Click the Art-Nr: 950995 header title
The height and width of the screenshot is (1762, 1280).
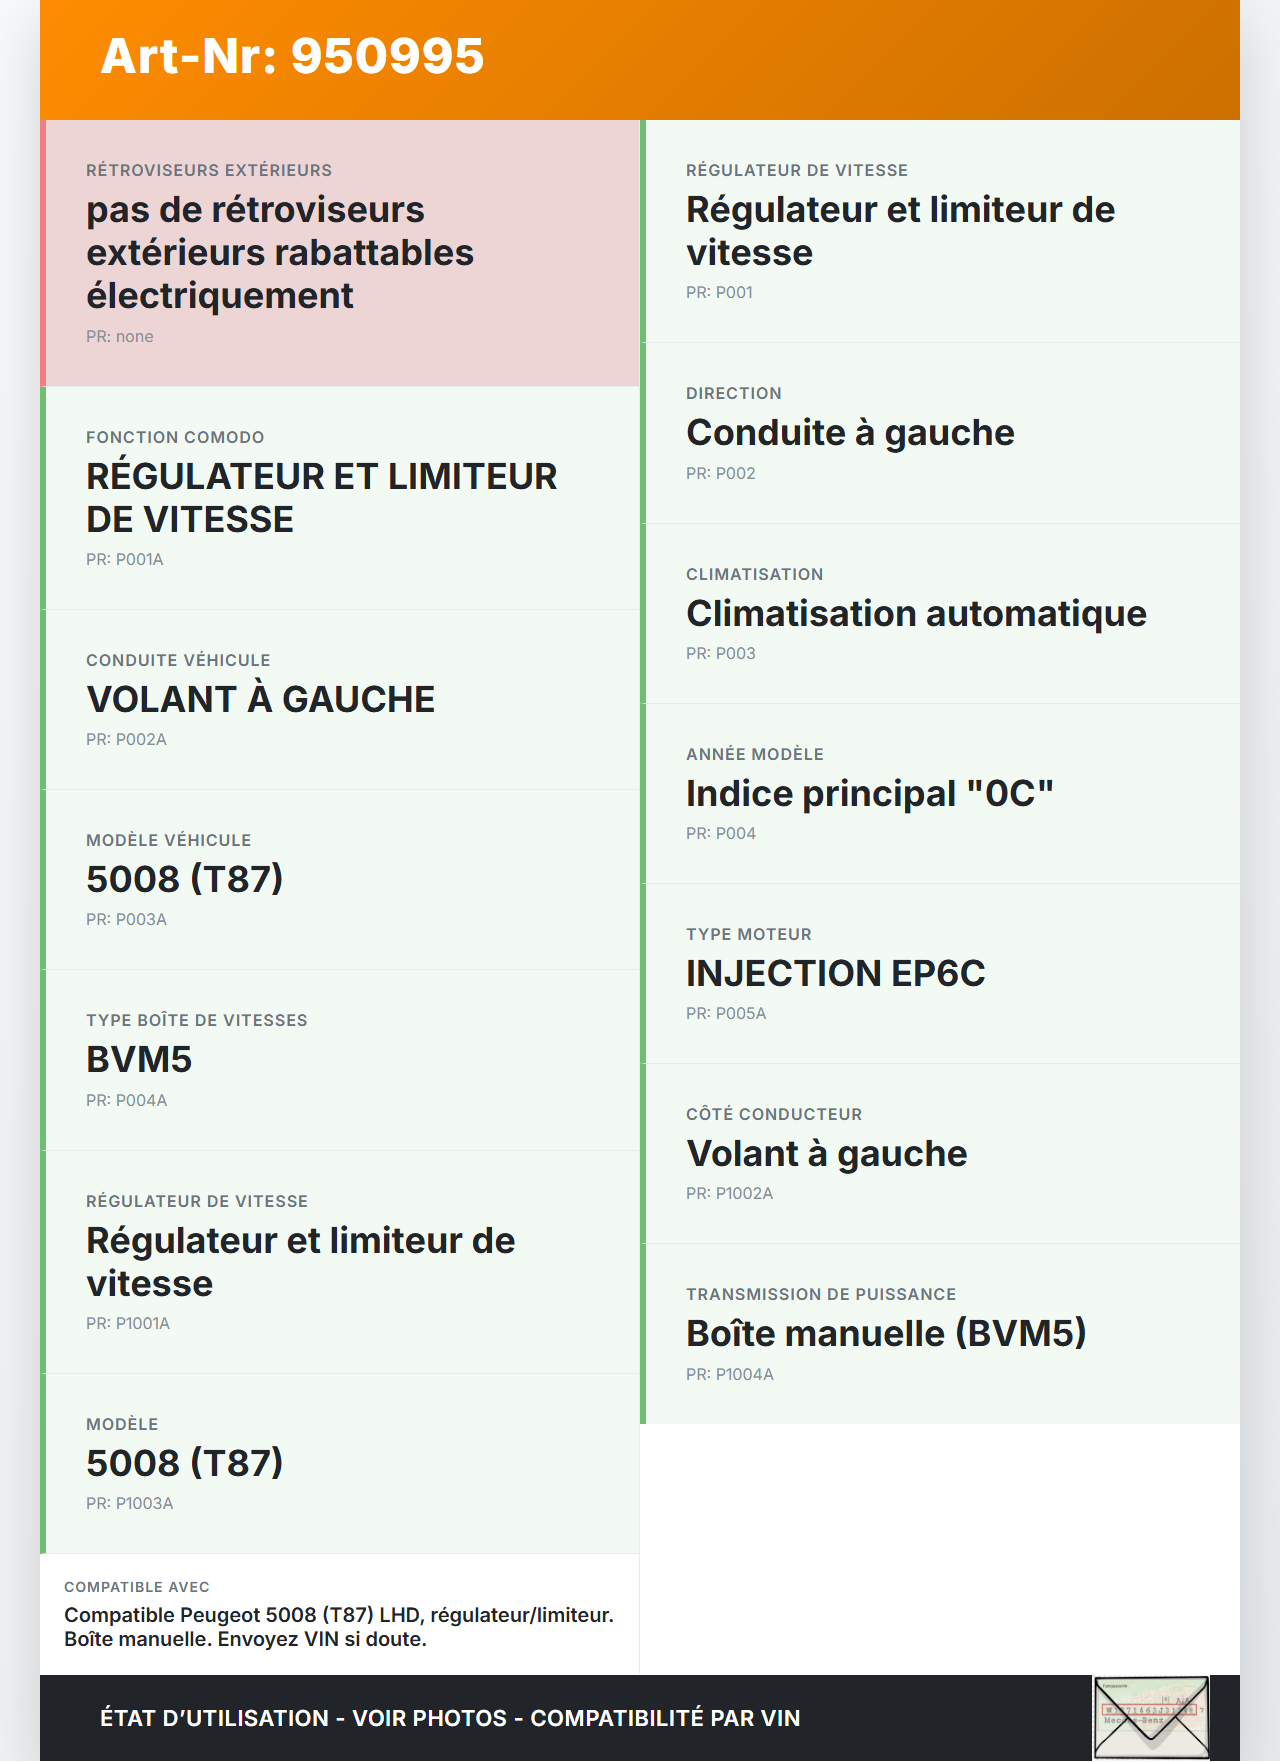[292, 56]
